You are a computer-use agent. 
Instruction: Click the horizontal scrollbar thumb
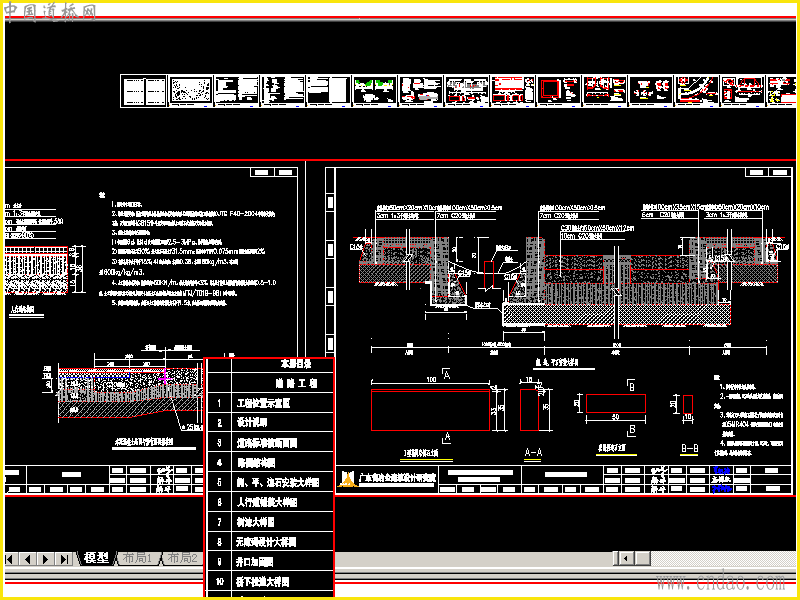[x=642, y=558]
